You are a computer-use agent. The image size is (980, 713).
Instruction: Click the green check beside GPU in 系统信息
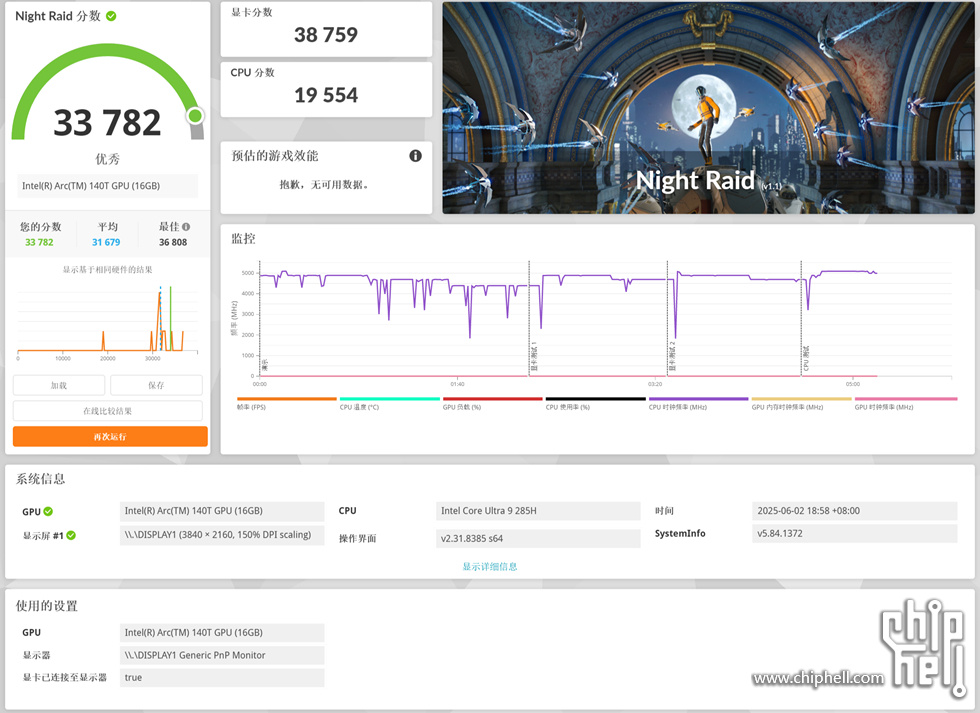[x=48, y=511]
